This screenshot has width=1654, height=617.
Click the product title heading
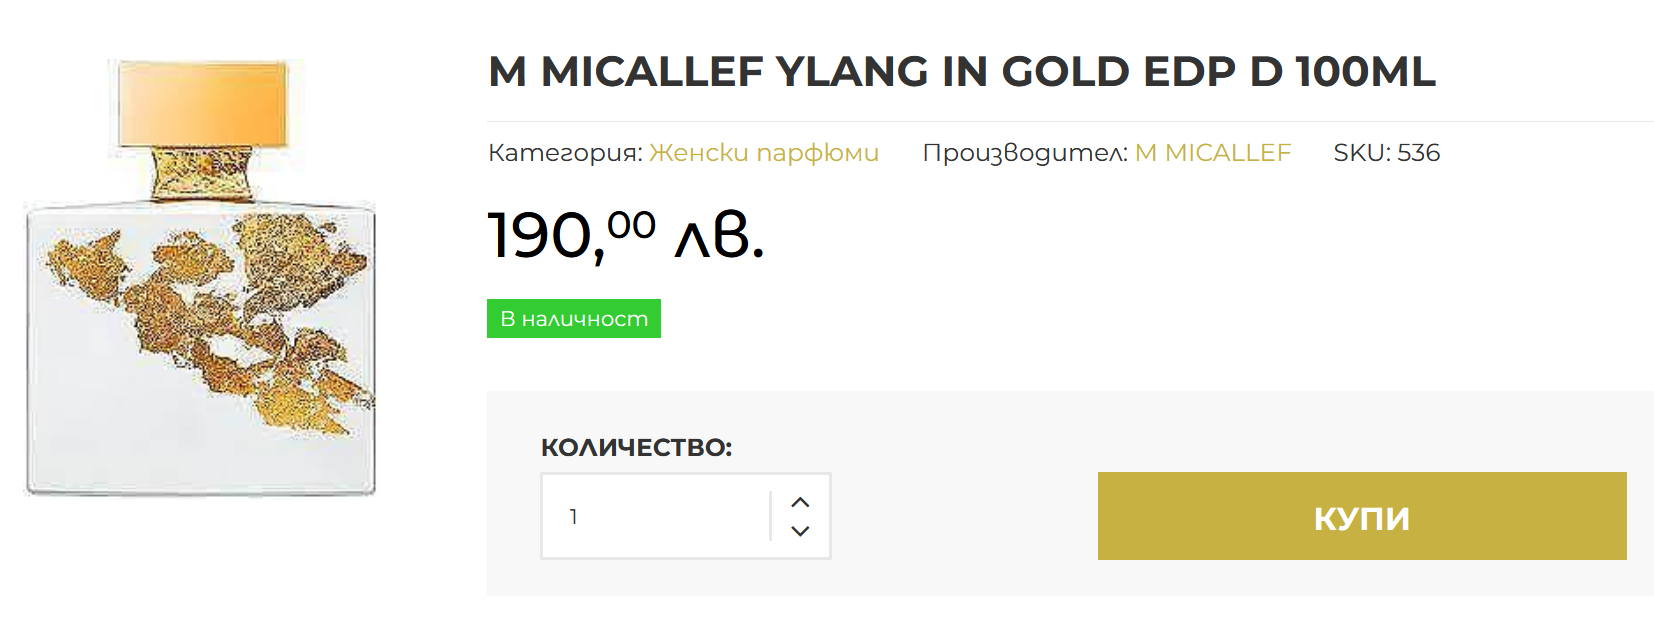pyautogui.click(x=962, y=72)
